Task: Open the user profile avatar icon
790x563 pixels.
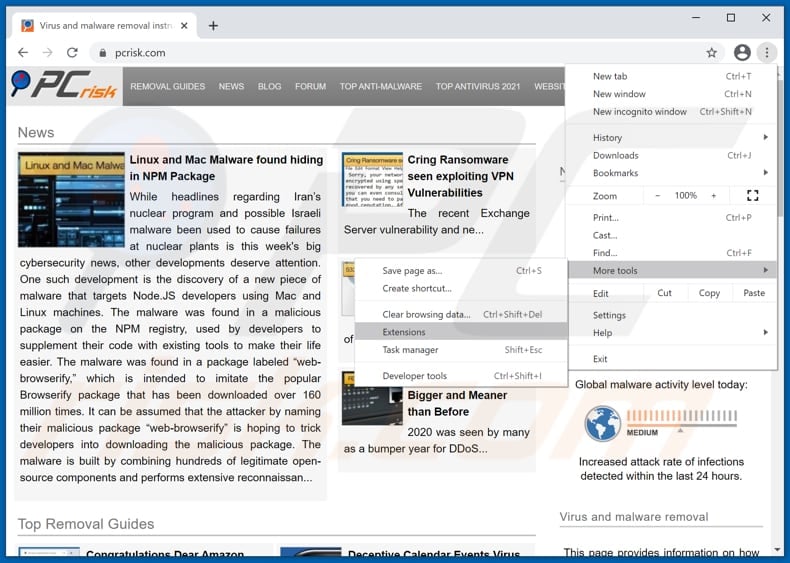Action: pos(741,52)
